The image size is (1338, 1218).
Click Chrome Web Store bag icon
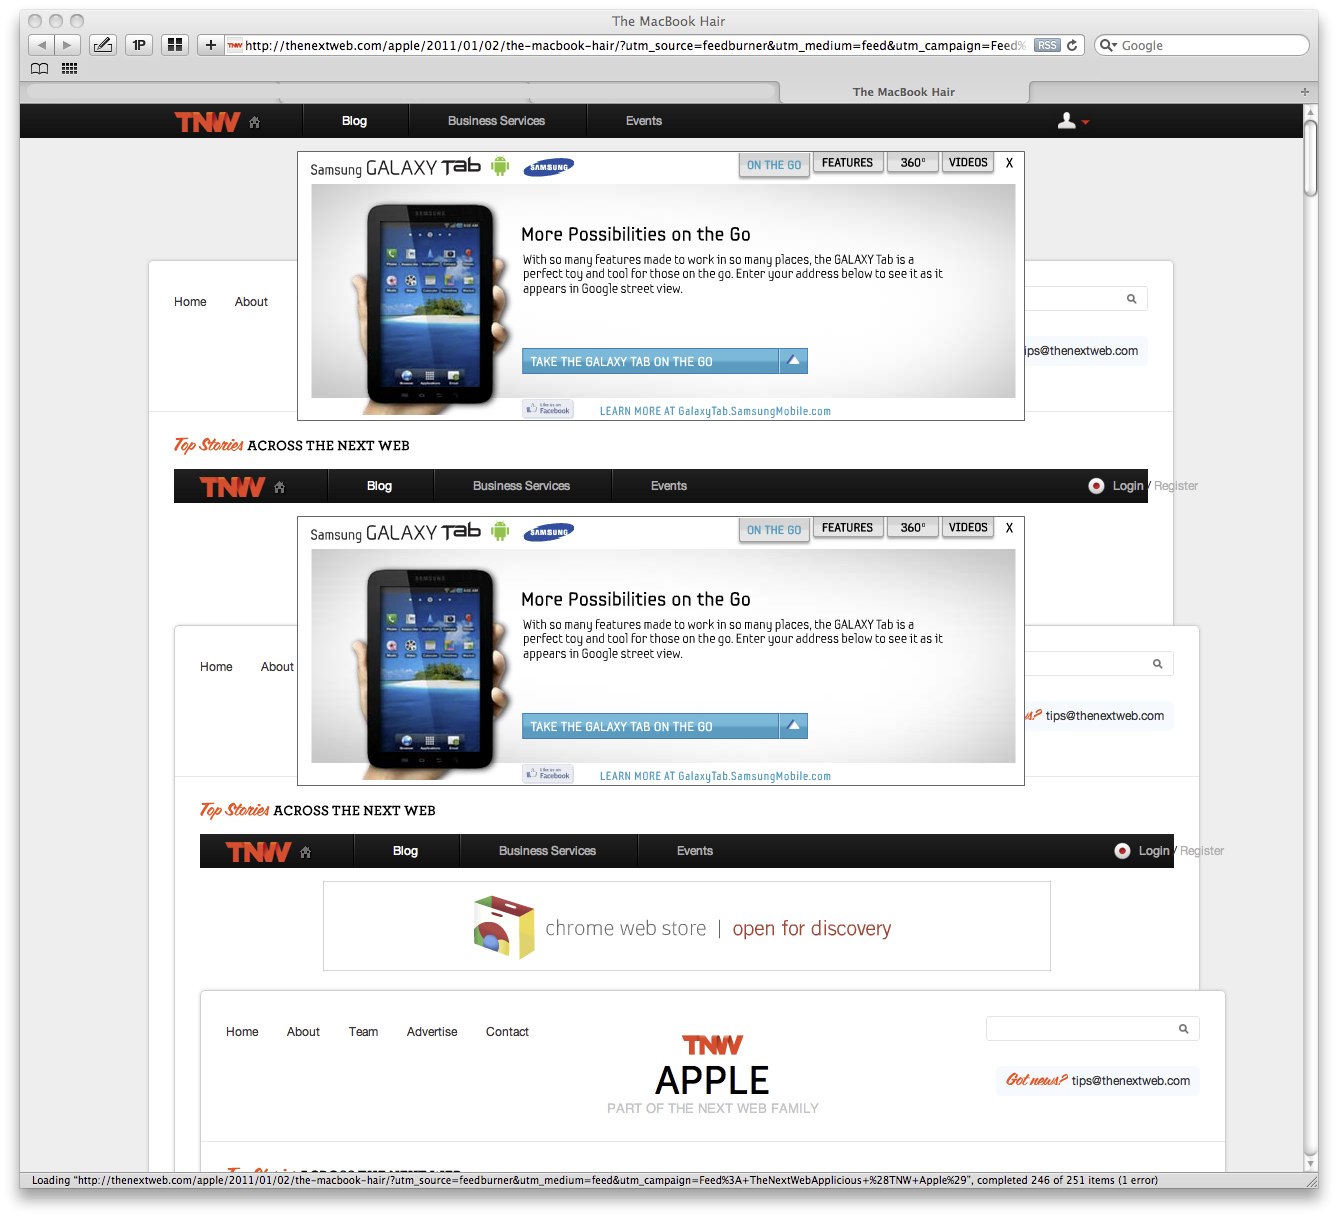pyautogui.click(x=504, y=927)
